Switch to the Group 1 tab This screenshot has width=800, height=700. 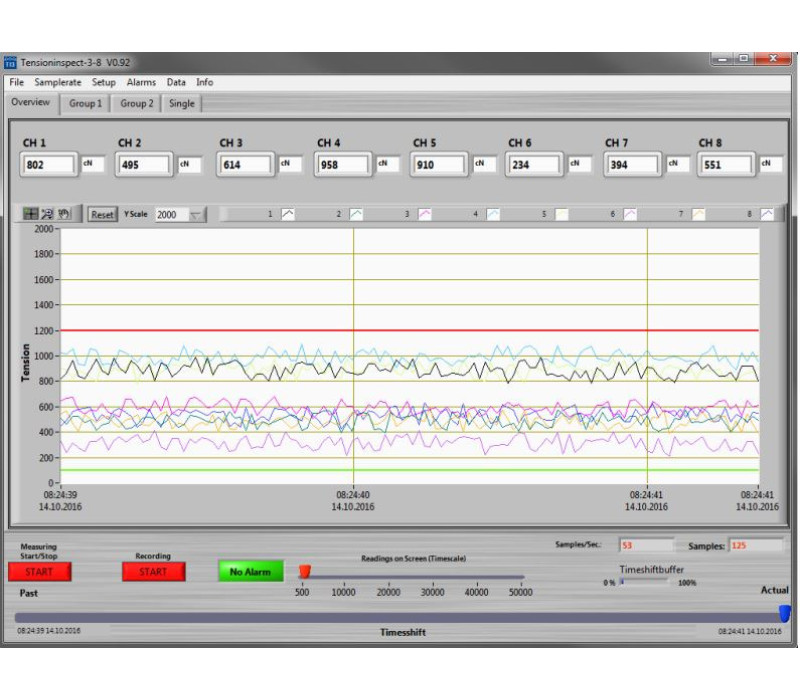[85, 104]
